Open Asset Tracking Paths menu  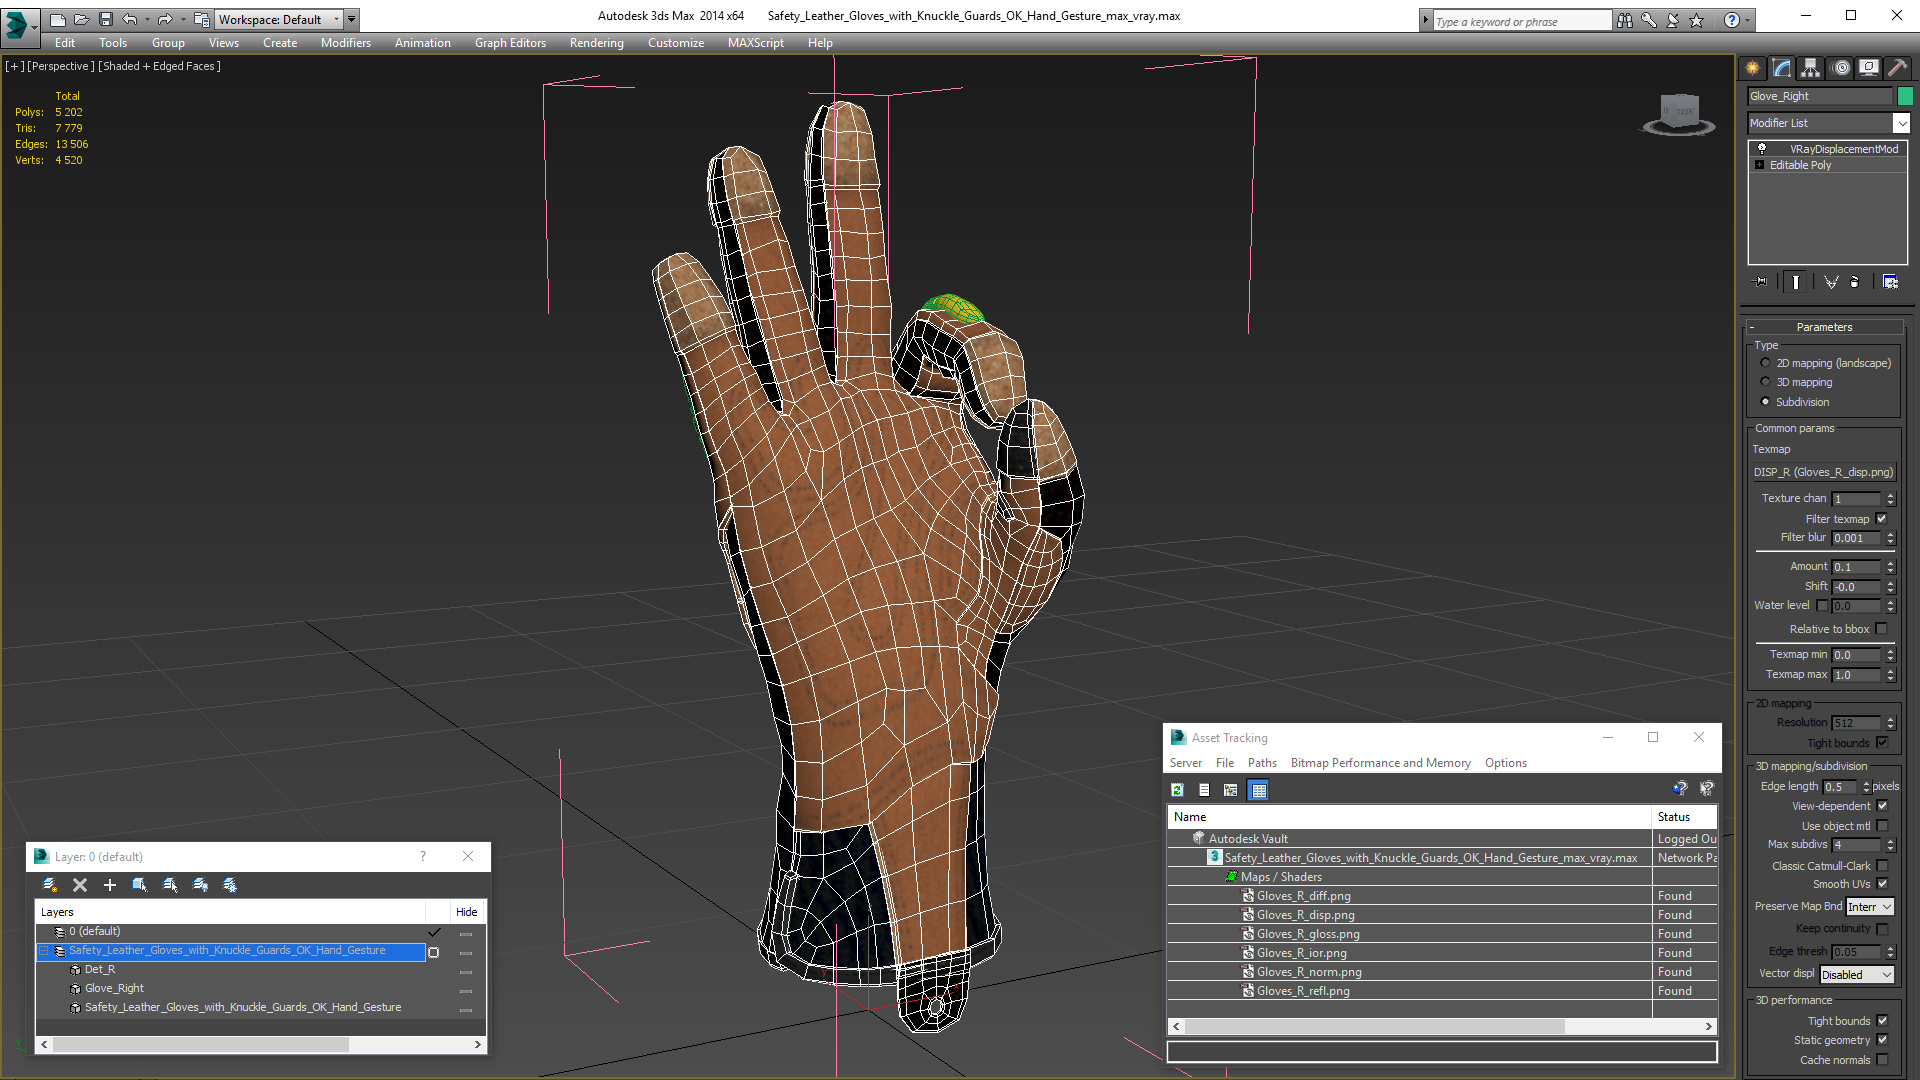[x=1261, y=763]
